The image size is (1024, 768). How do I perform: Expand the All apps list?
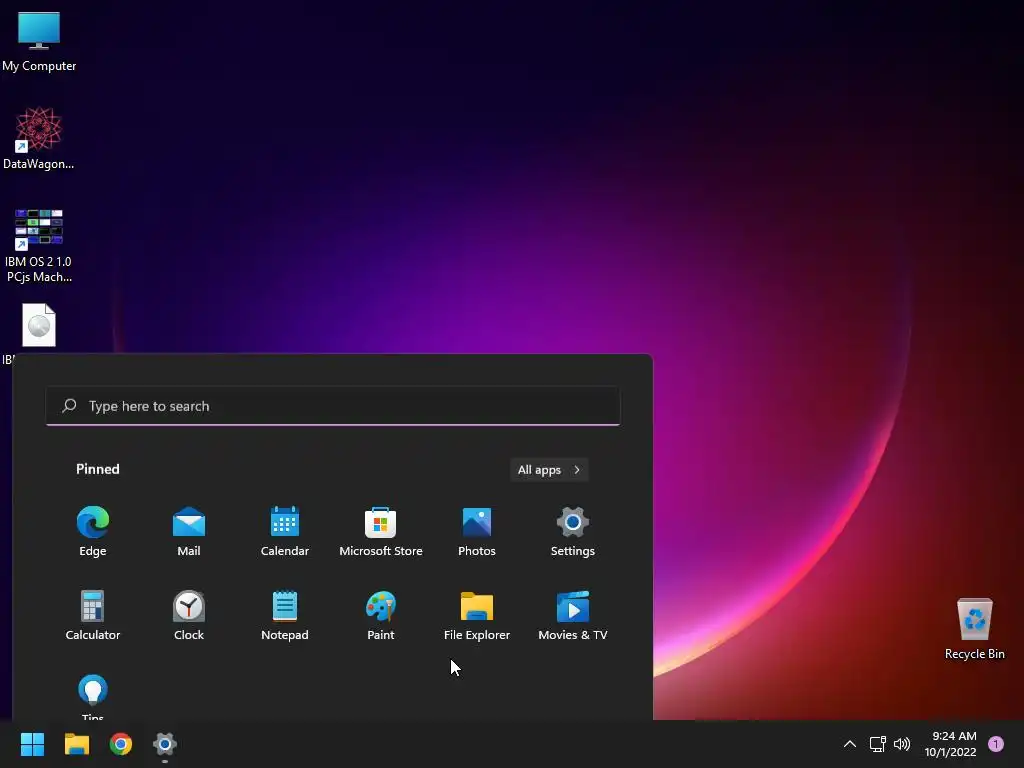(x=549, y=470)
